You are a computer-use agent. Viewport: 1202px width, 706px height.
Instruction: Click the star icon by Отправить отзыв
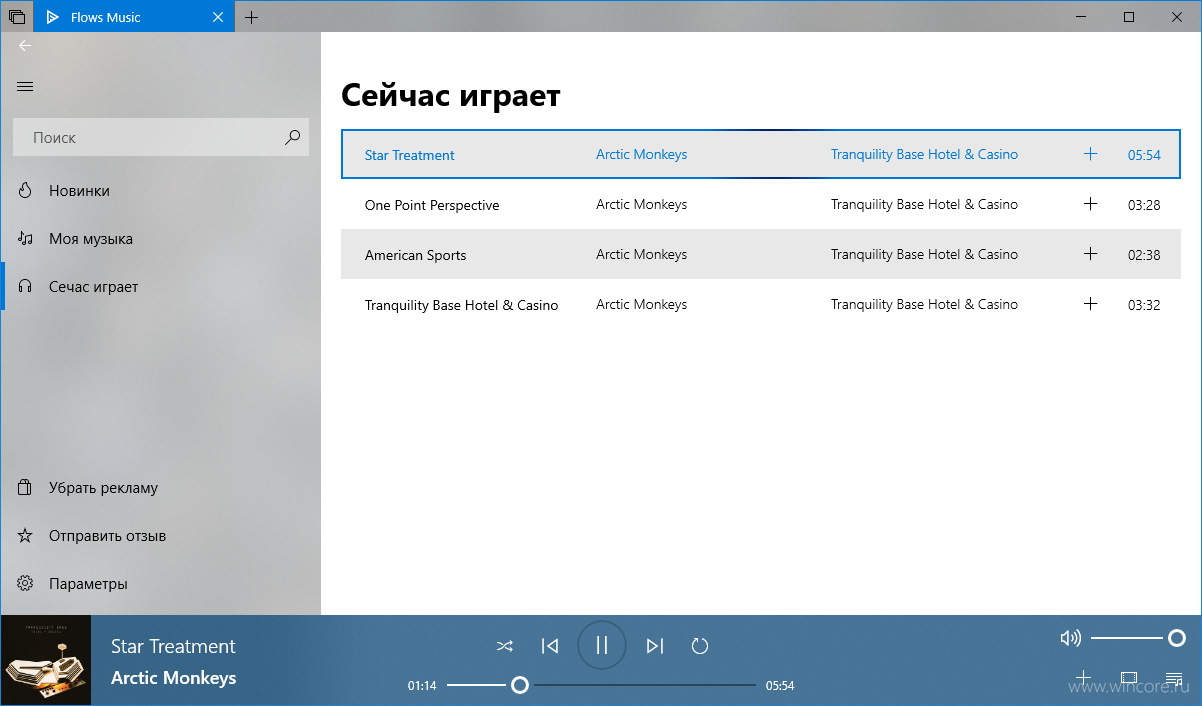26,536
